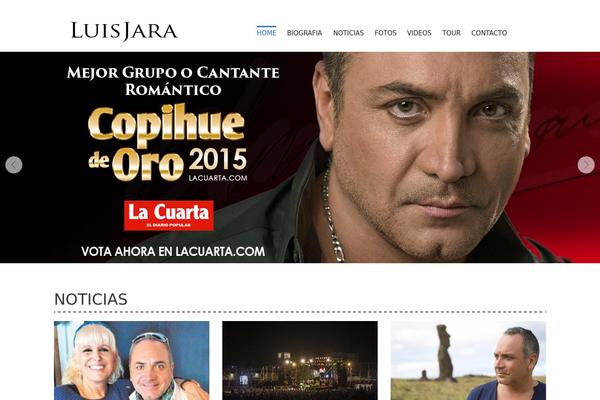
Task: Click 'Mejor Grupo o Cantante Romántico' banner title
Action: pyautogui.click(x=173, y=81)
